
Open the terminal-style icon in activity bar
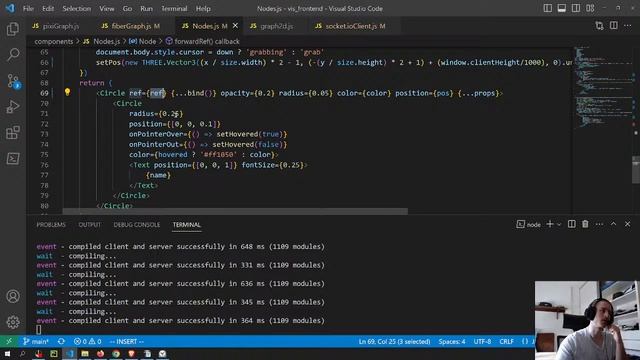13,158
